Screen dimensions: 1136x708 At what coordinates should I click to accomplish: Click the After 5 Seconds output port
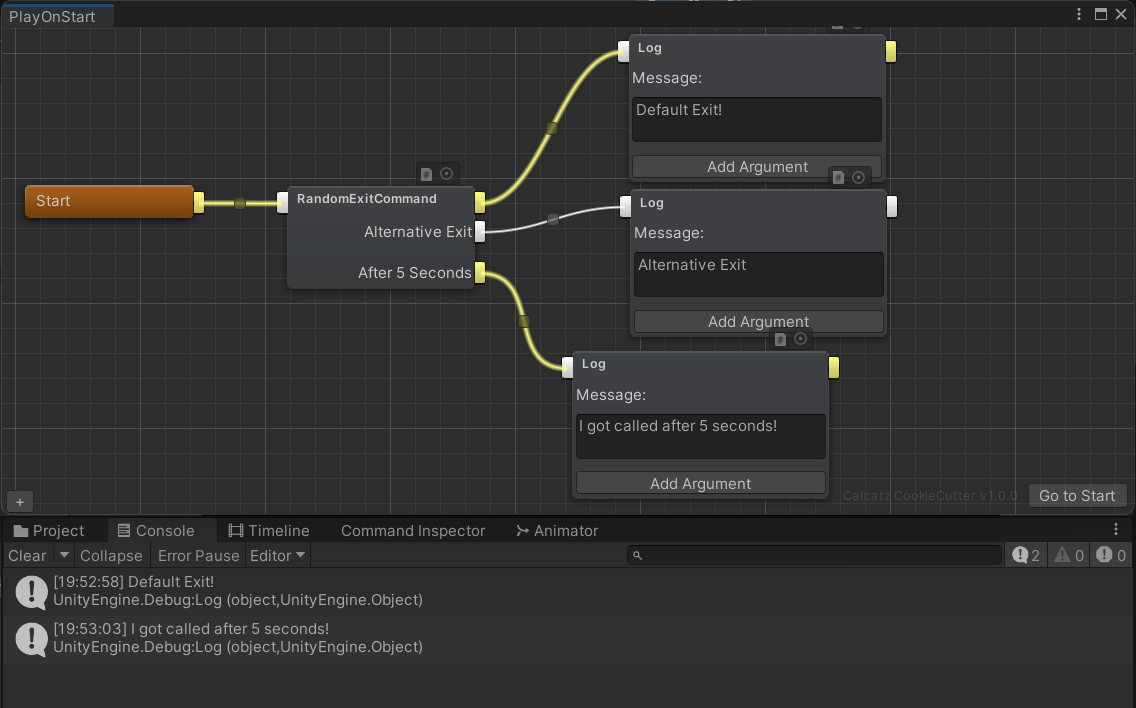pyautogui.click(x=480, y=272)
